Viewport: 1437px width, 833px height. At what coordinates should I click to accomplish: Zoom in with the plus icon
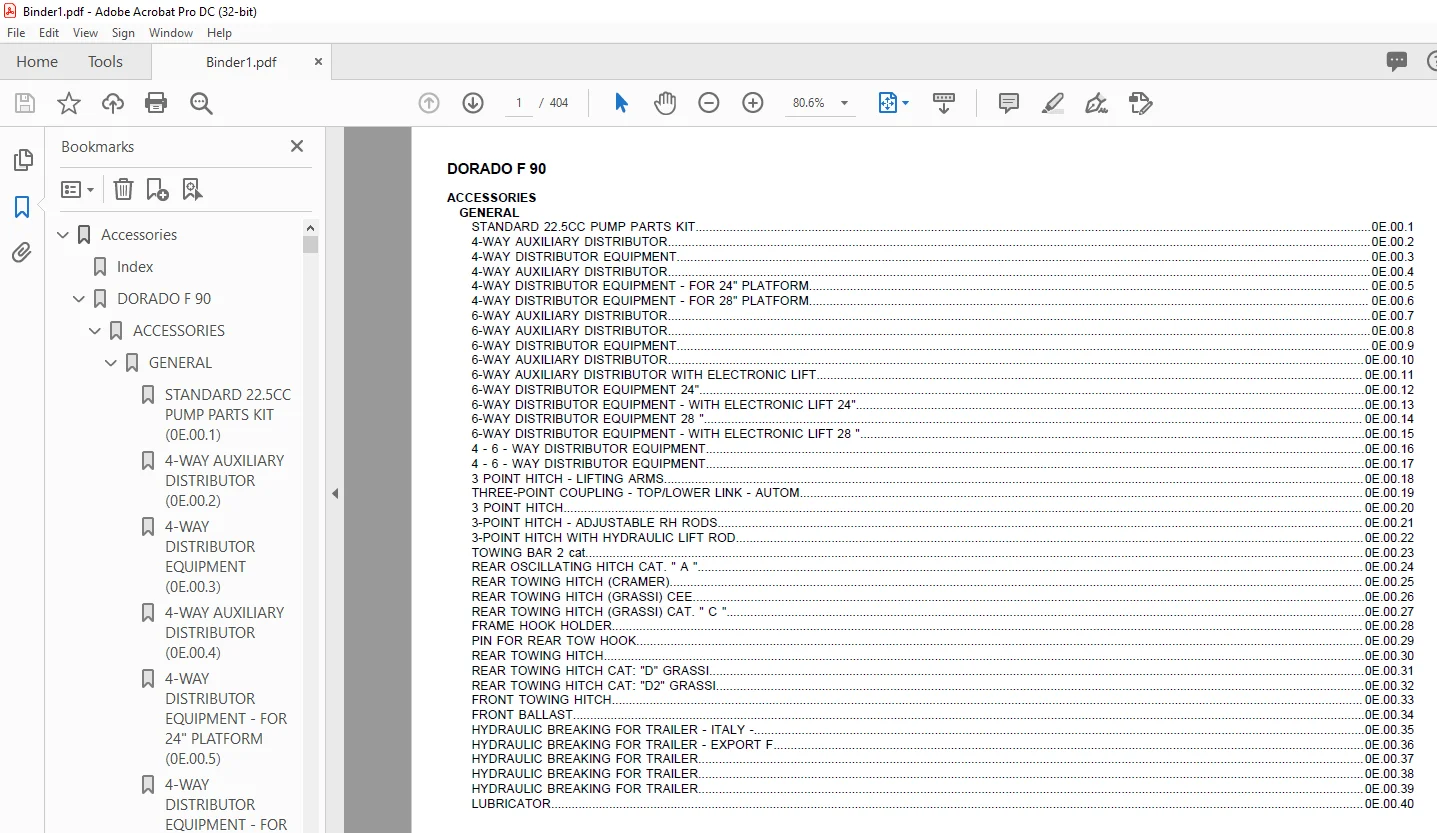point(753,103)
